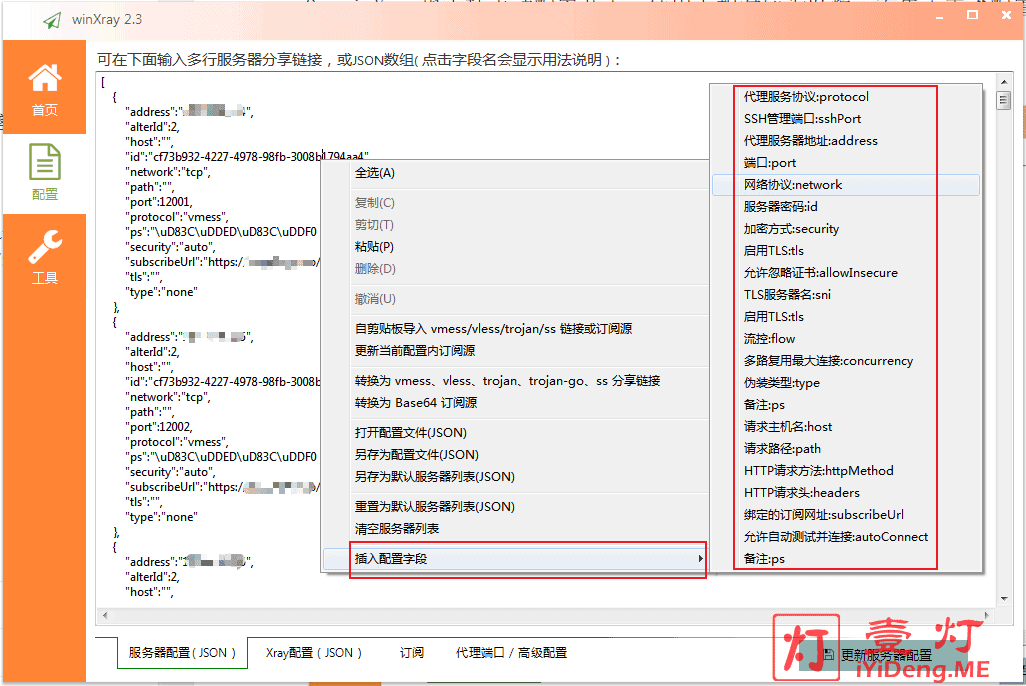Screen dimensions: 1026x686
Task: Click the vertical scrollbar thumb
Action: click(1004, 101)
